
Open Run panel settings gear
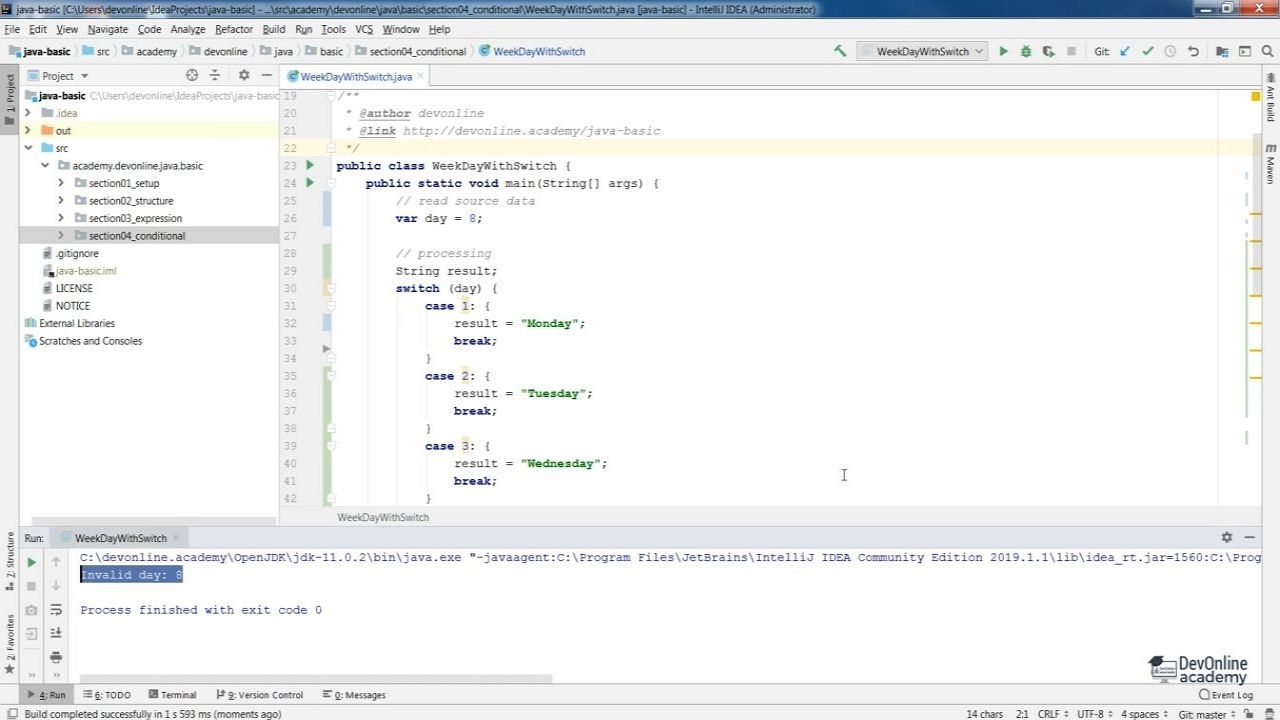click(x=1227, y=537)
